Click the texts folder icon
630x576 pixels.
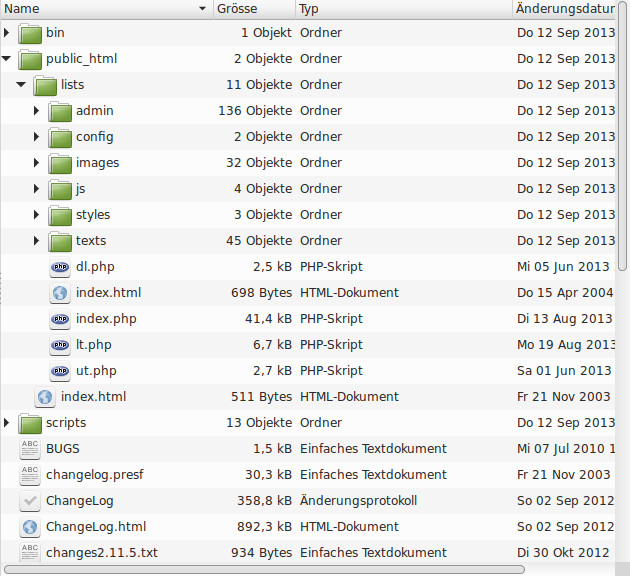coord(60,241)
